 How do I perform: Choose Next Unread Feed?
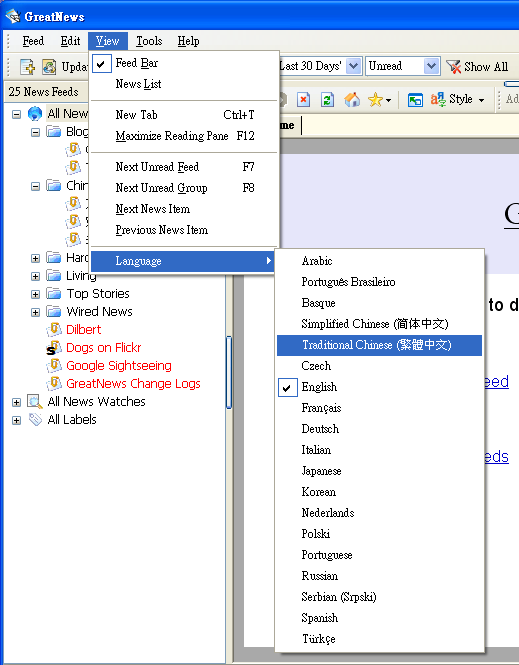[x=184, y=167]
